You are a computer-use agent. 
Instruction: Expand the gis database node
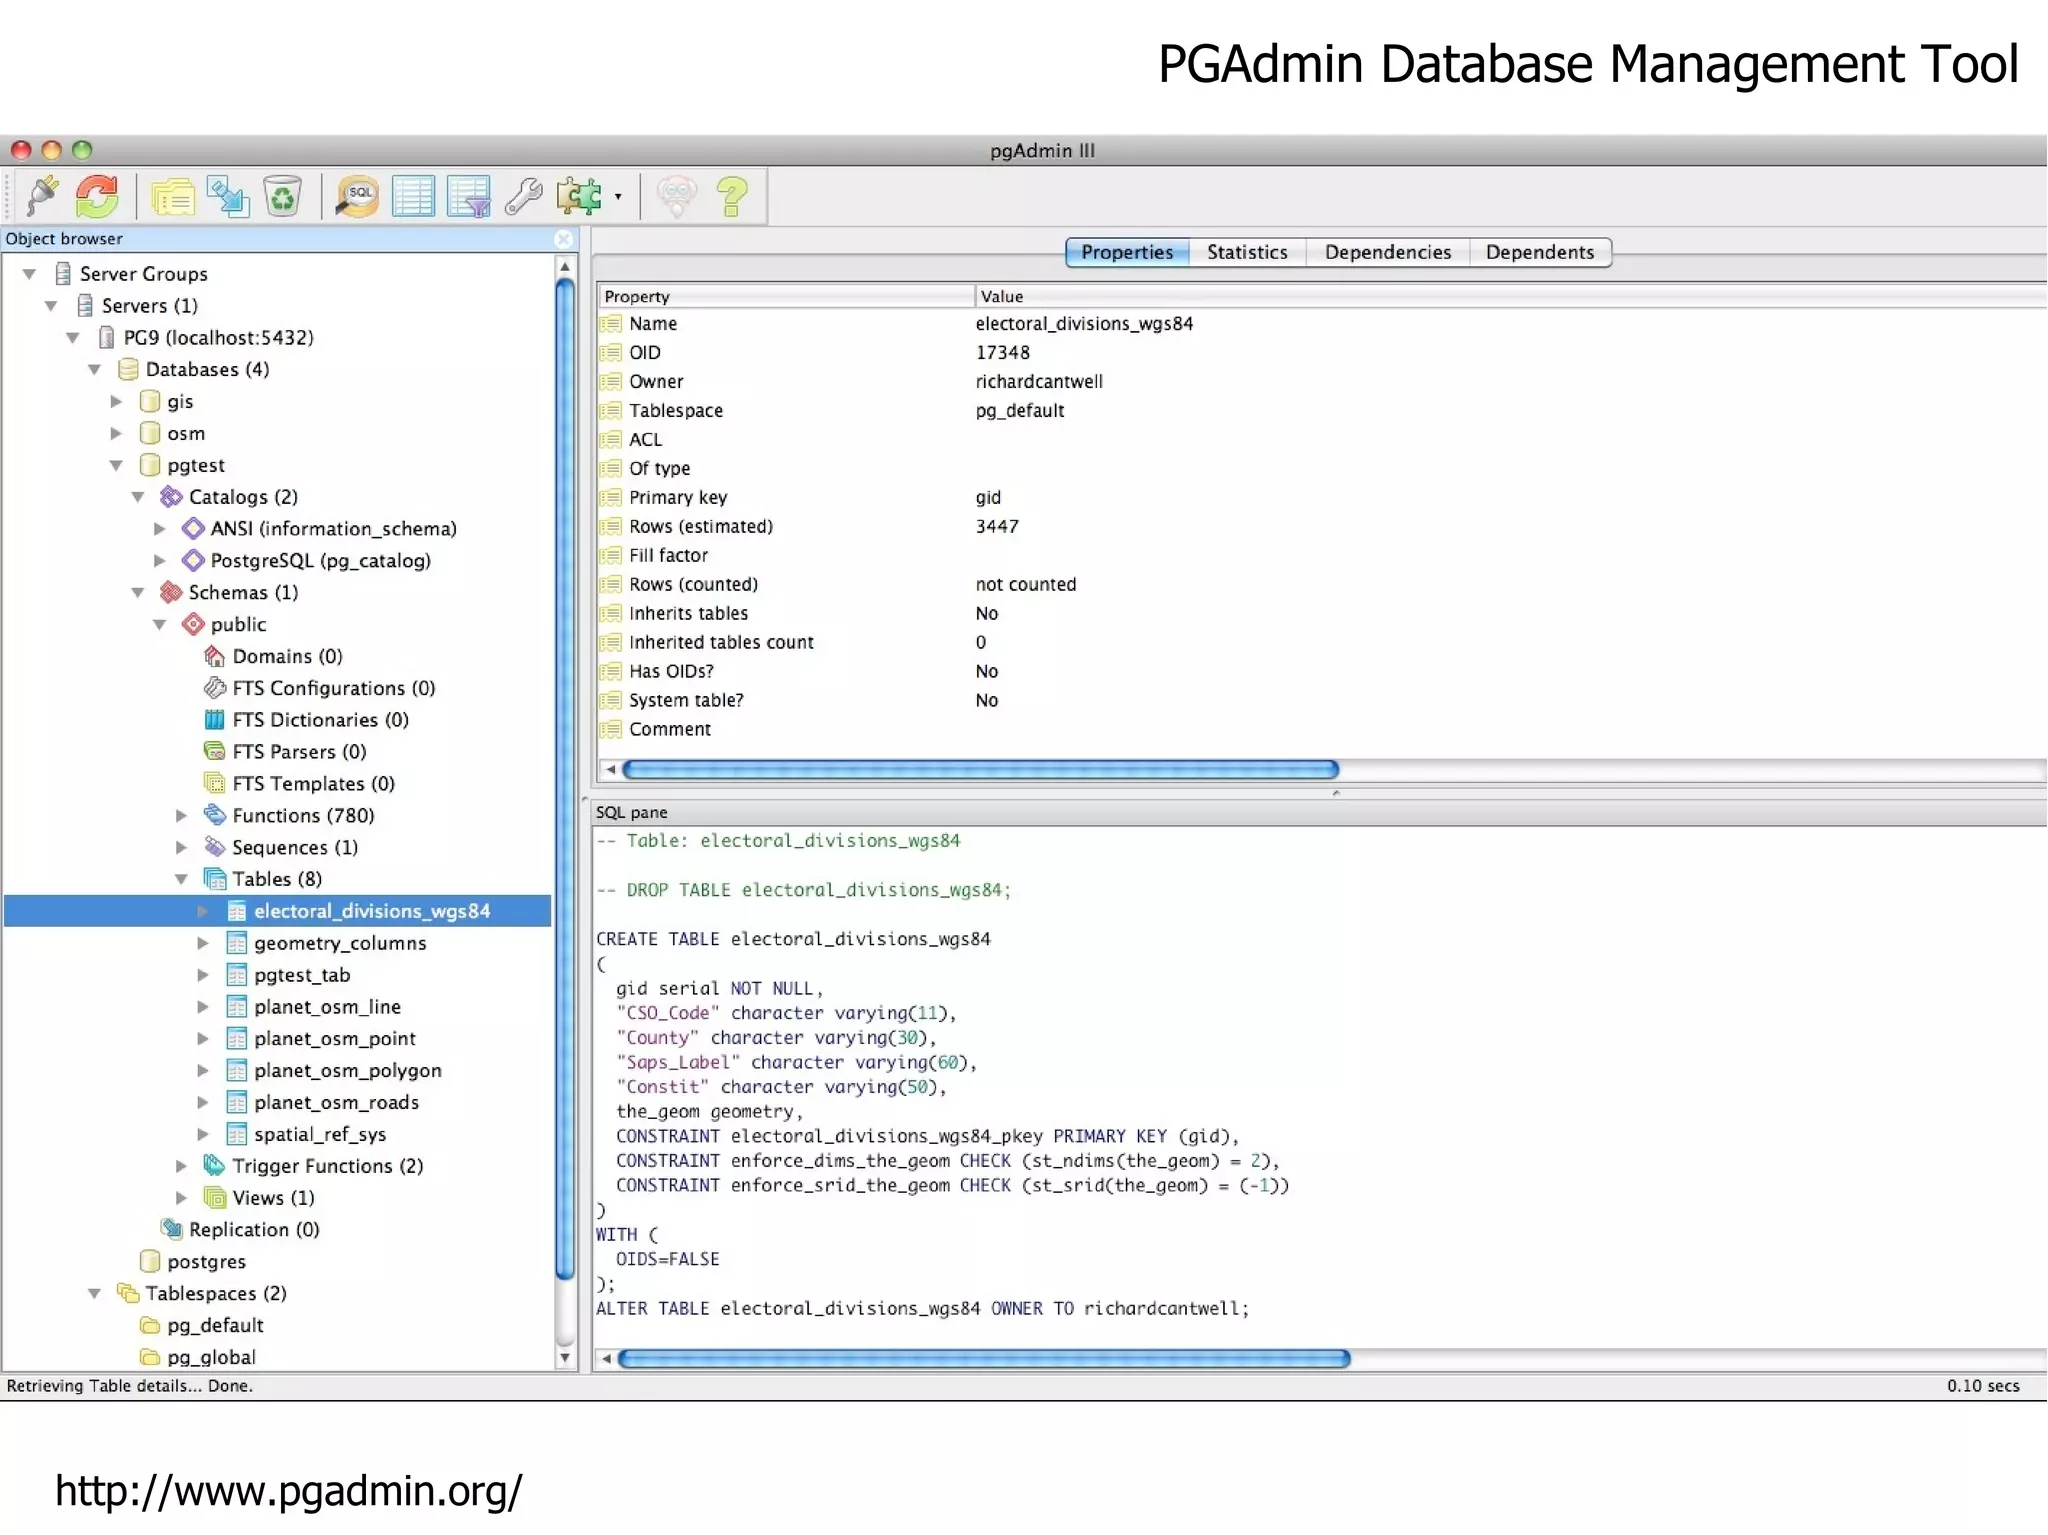pos(116,402)
